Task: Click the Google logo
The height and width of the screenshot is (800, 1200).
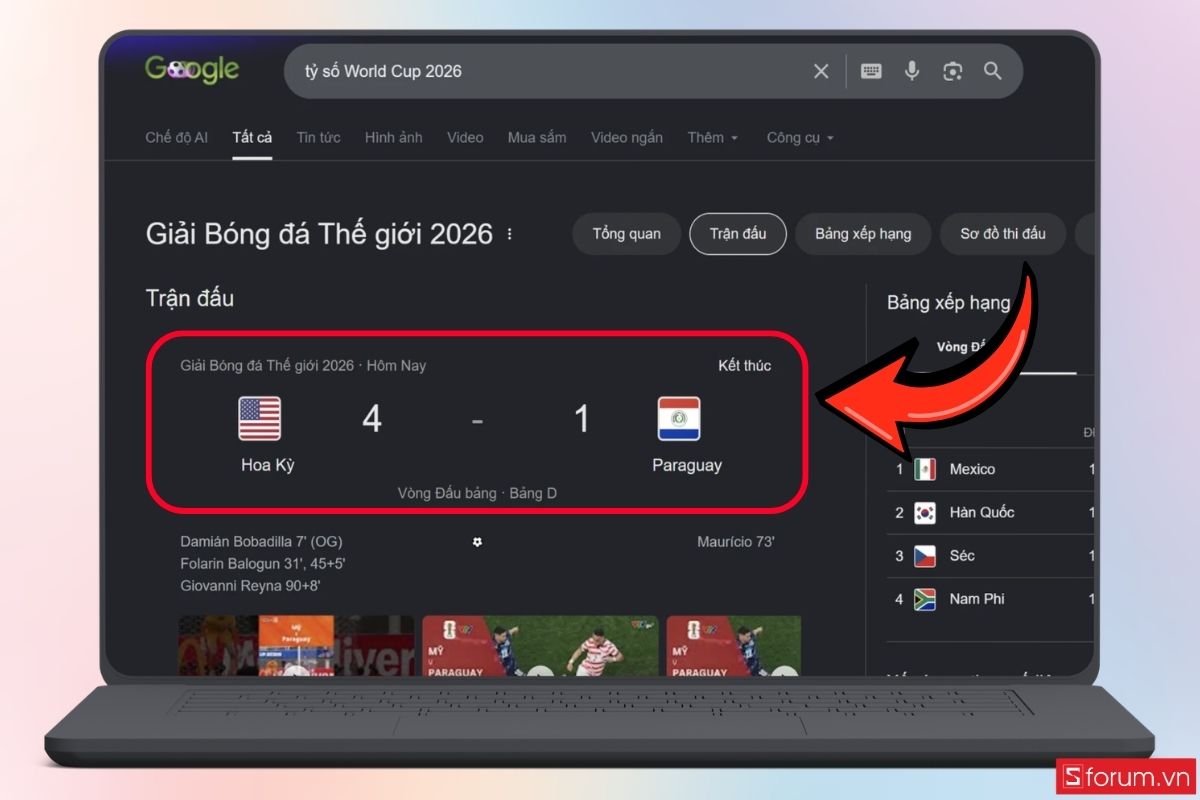Action: coord(192,69)
